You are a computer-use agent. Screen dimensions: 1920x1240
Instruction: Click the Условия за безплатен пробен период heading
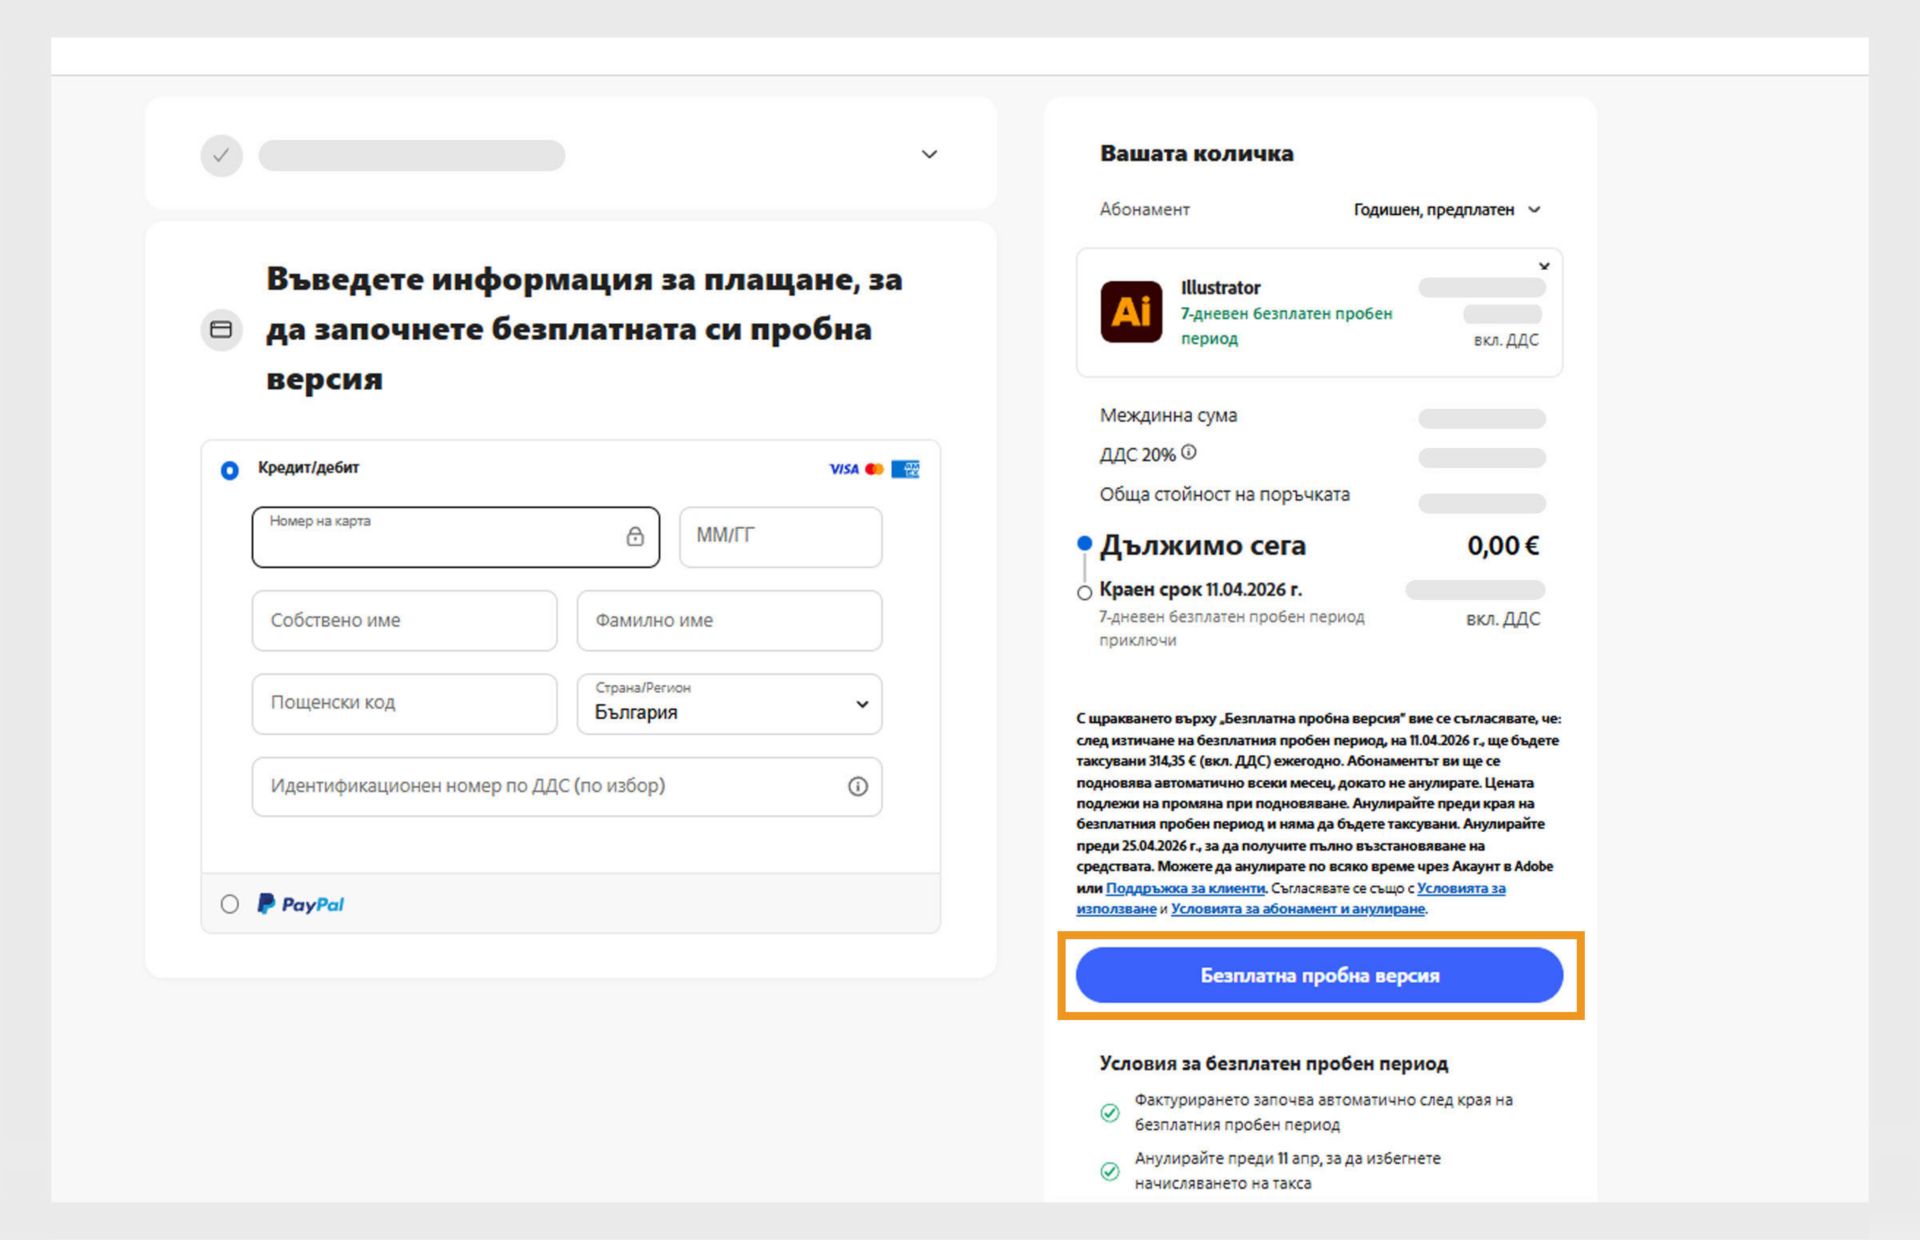1274,1063
